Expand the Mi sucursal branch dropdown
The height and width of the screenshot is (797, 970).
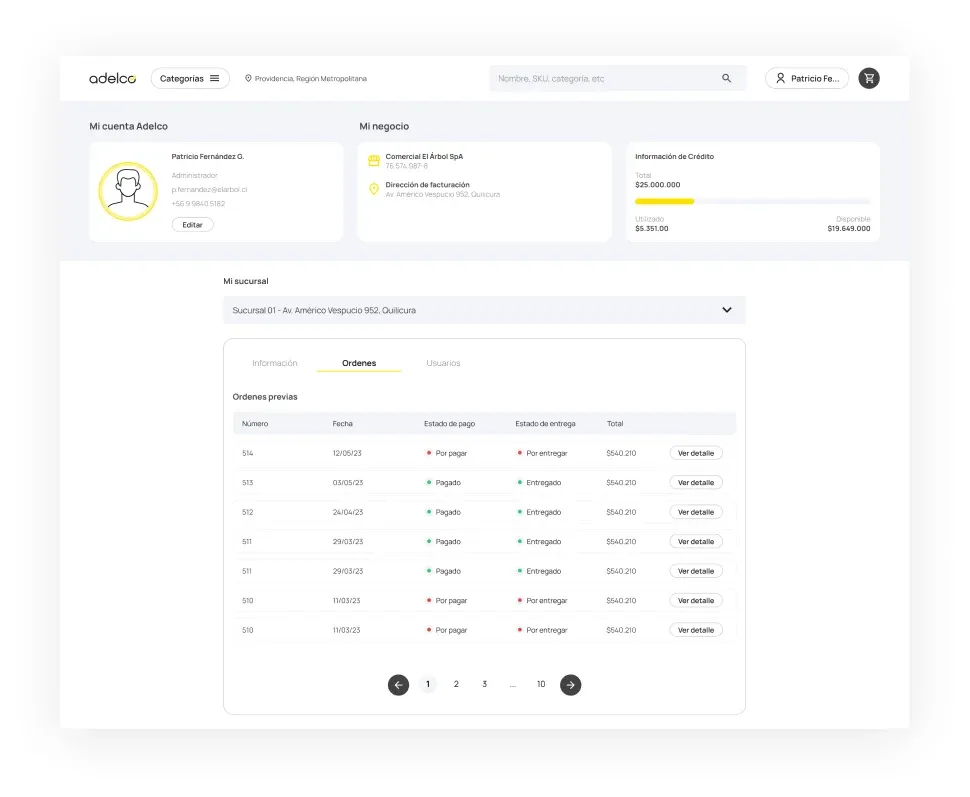point(484,310)
